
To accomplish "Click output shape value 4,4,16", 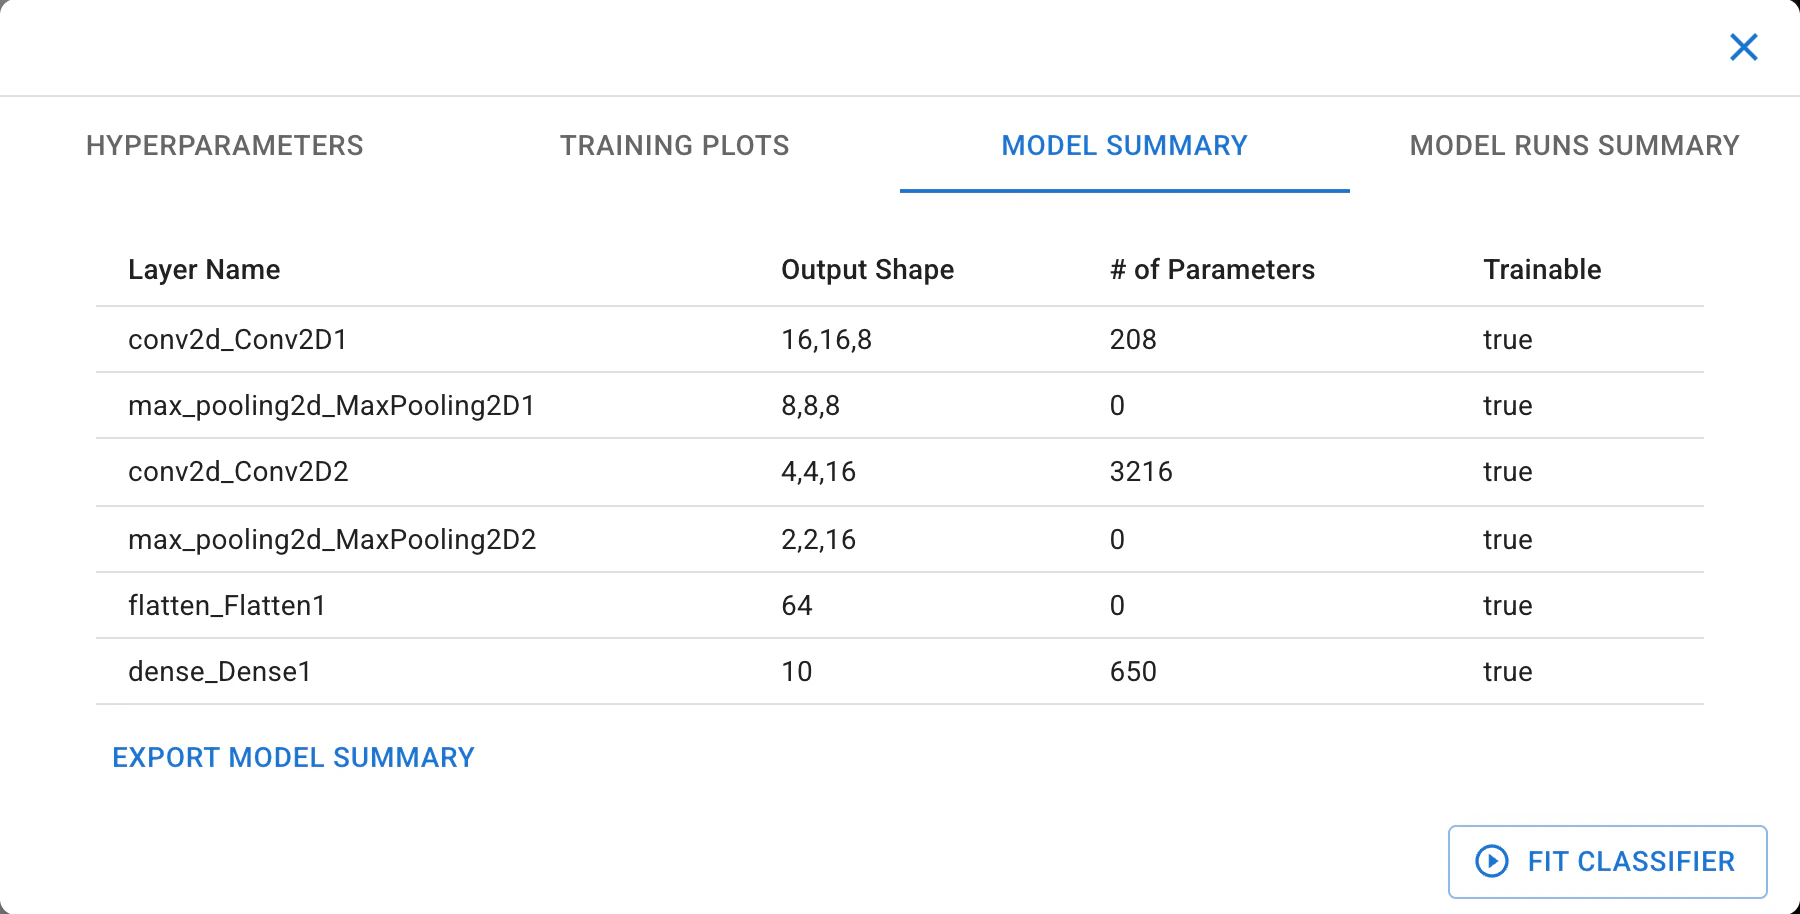I will tap(819, 472).
